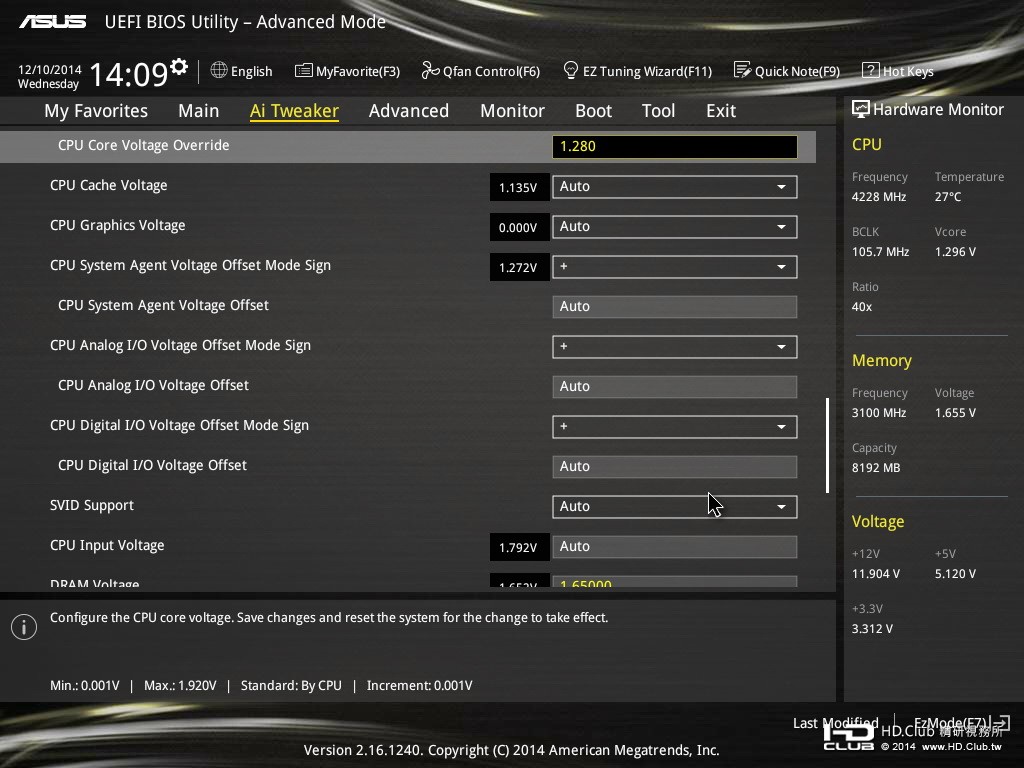Image resolution: width=1024 pixels, height=768 pixels.
Task: Go to the Advanced tab
Action: tap(409, 111)
